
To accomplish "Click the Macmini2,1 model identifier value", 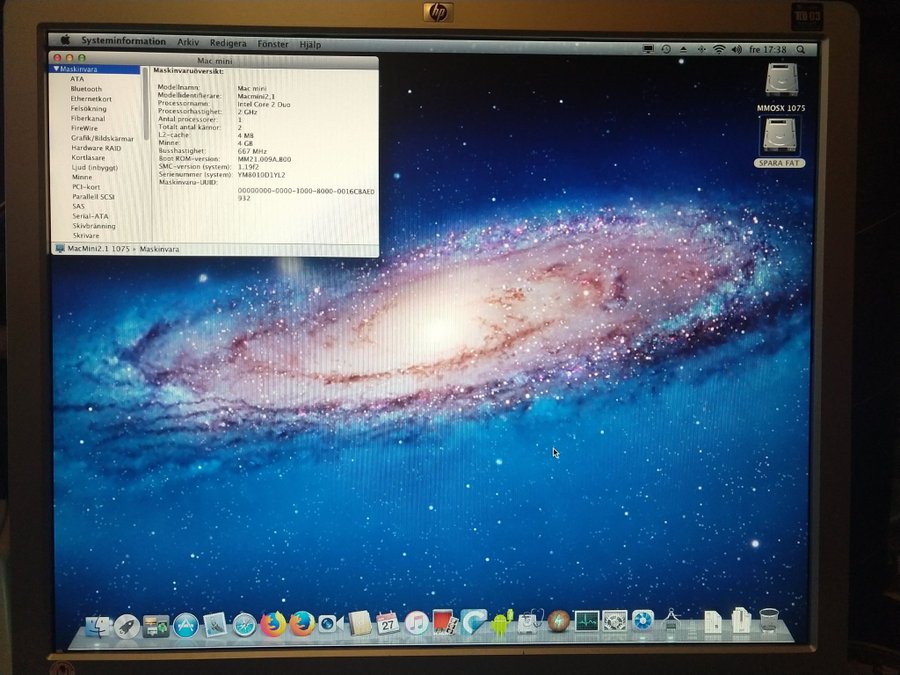I will click(x=256, y=96).
